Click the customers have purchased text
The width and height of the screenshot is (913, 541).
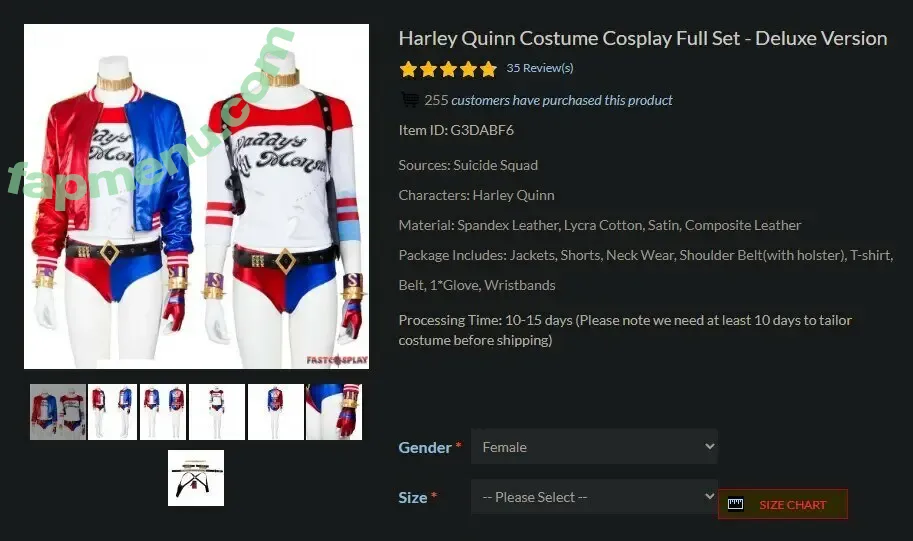[x=561, y=100]
